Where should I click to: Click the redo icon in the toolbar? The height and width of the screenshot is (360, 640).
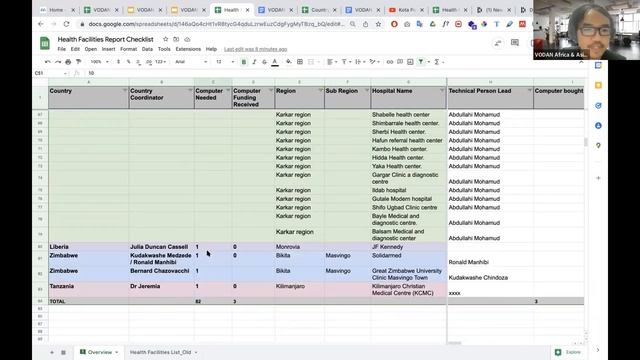pyautogui.click(x=58, y=62)
